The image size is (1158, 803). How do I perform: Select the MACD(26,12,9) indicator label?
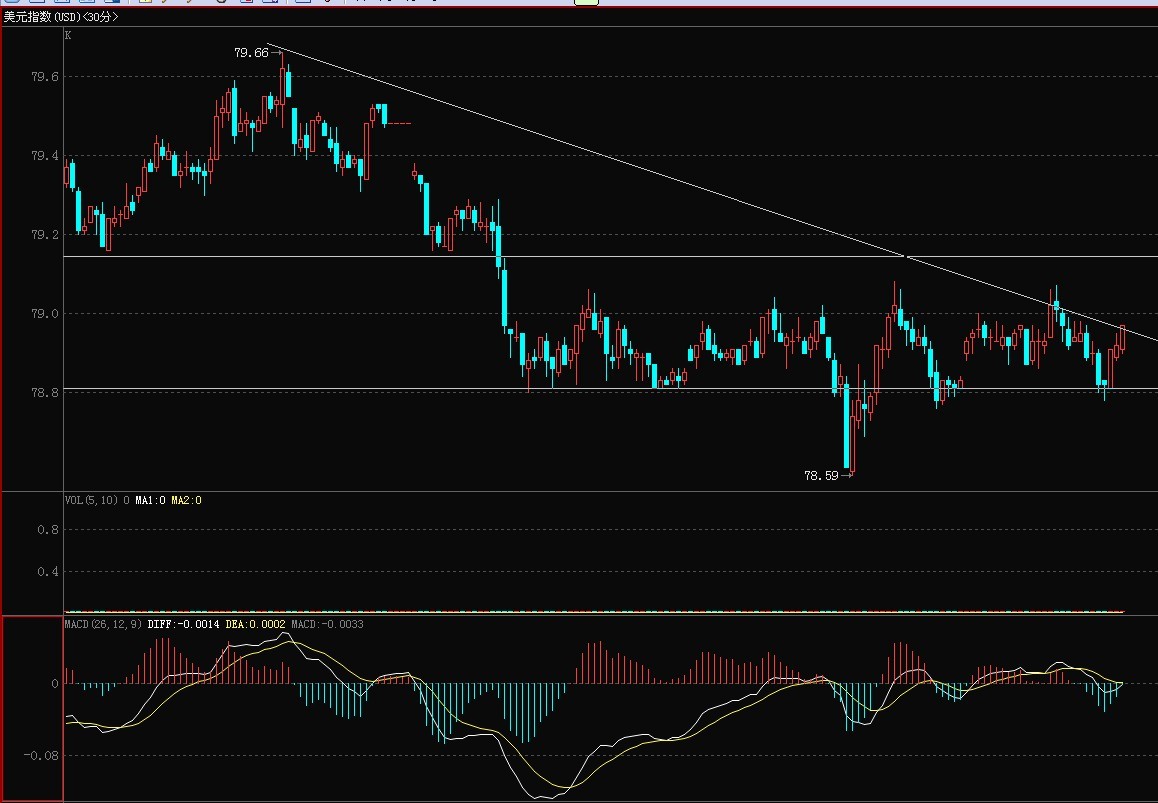[103, 624]
